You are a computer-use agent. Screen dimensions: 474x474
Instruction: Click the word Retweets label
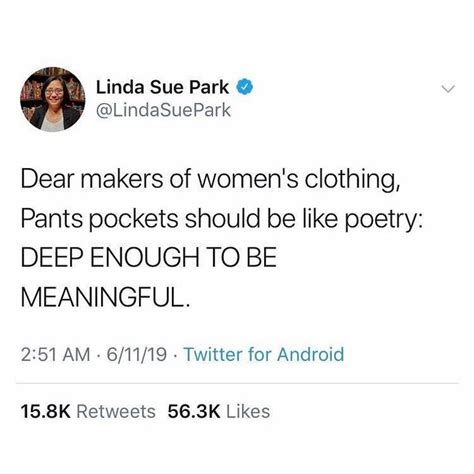pos(116,411)
